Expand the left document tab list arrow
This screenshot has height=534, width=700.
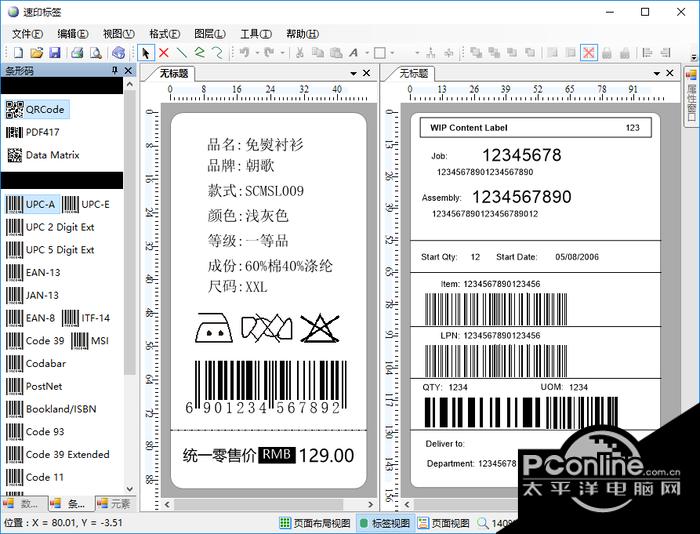click(x=353, y=73)
